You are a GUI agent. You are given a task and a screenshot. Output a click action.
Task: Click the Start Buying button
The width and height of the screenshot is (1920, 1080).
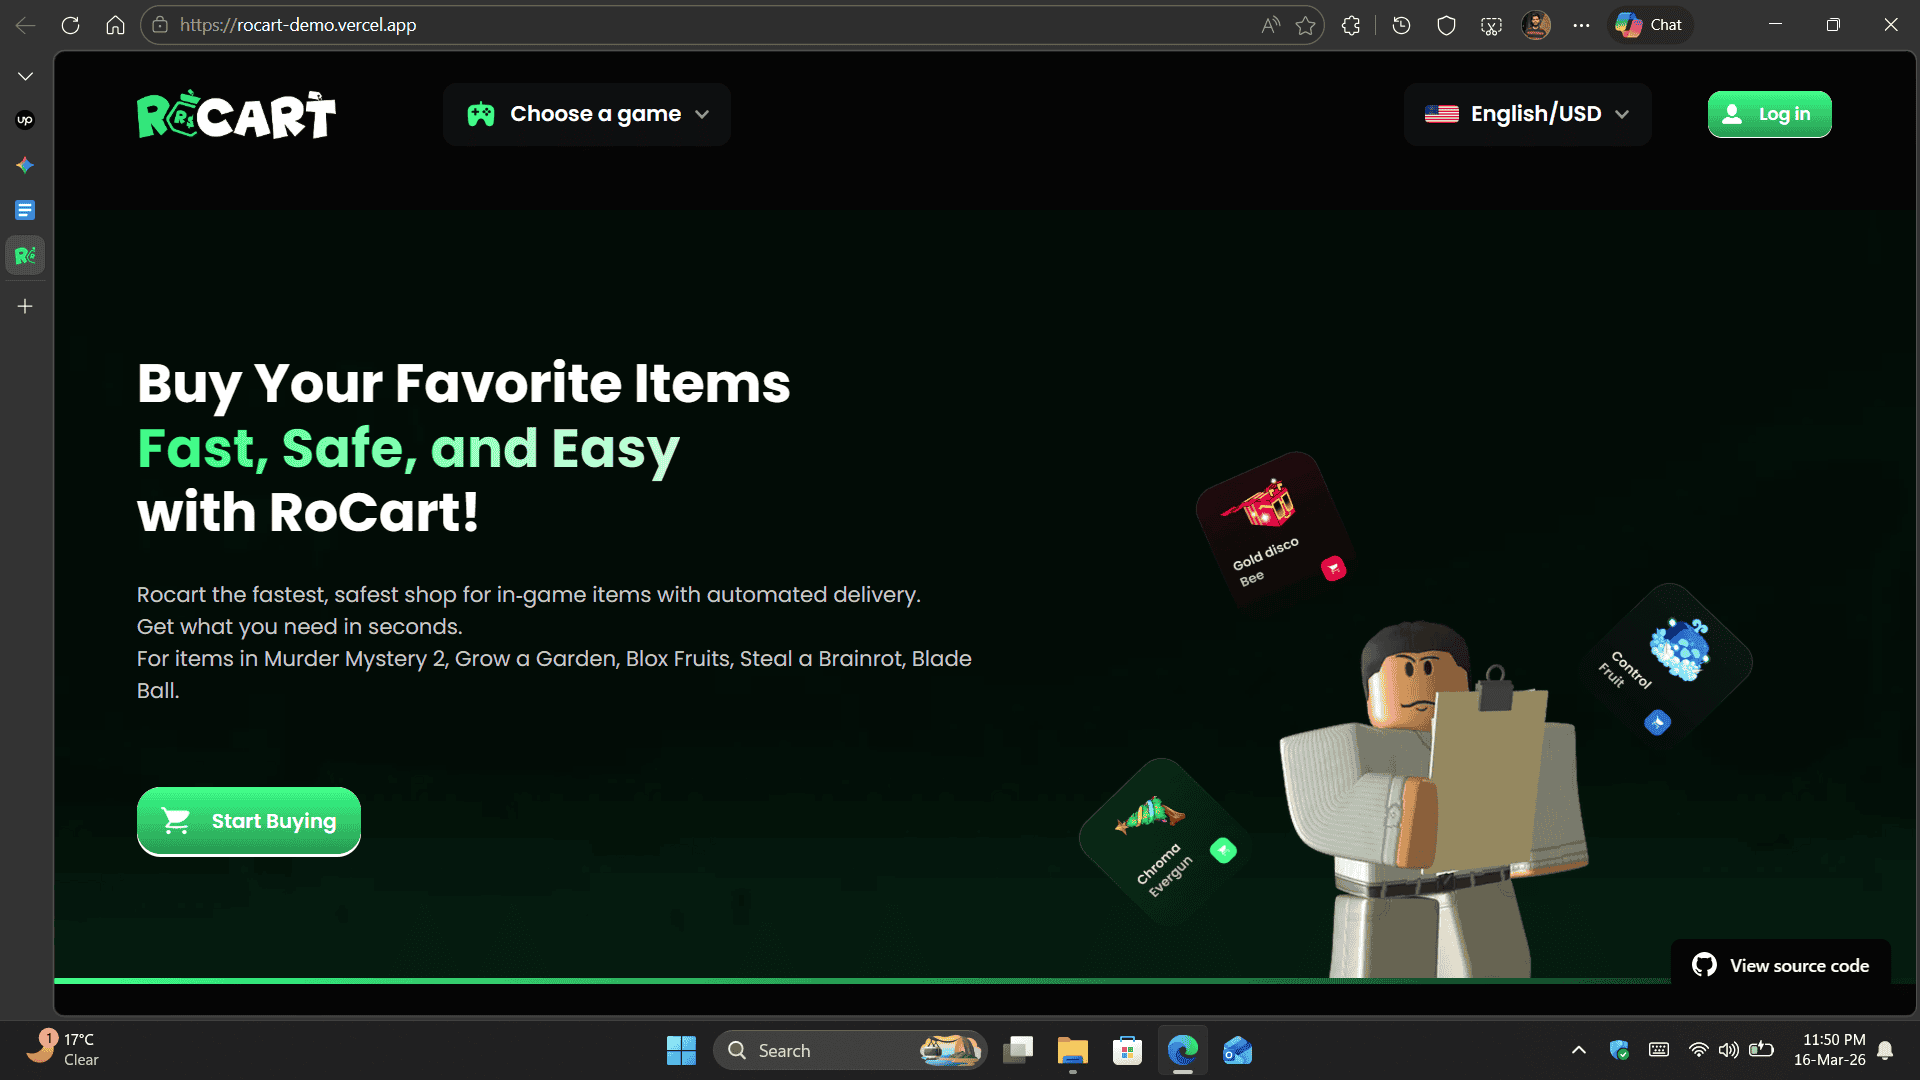tap(249, 821)
